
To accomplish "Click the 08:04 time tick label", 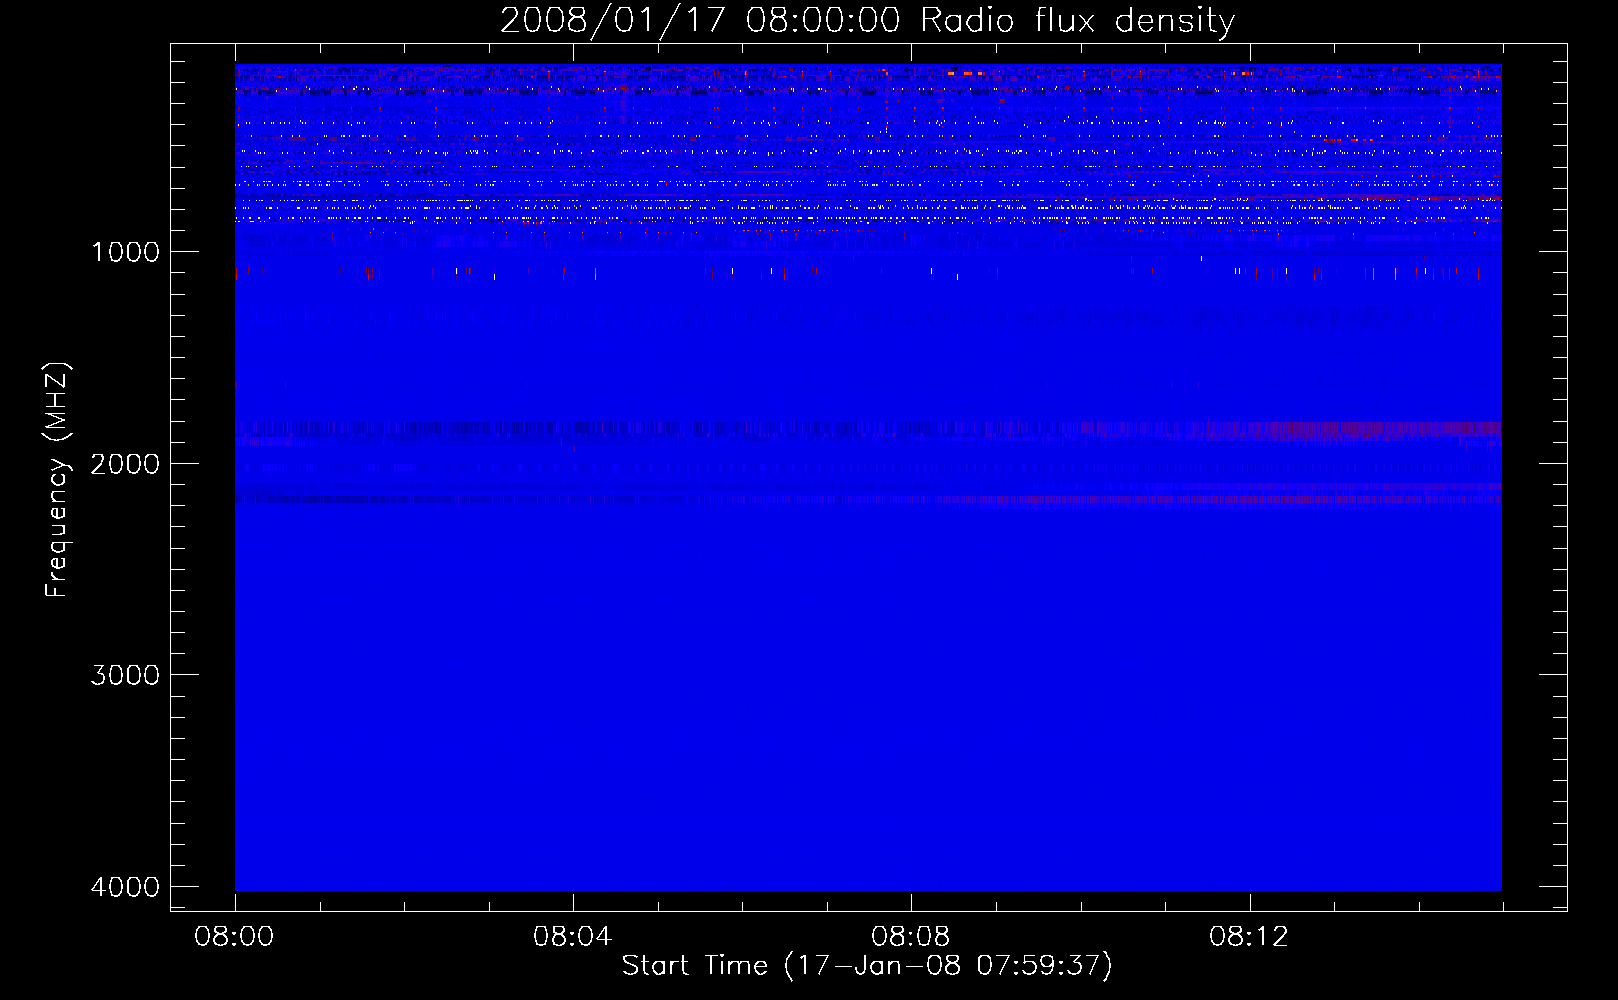I will point(572,937).
